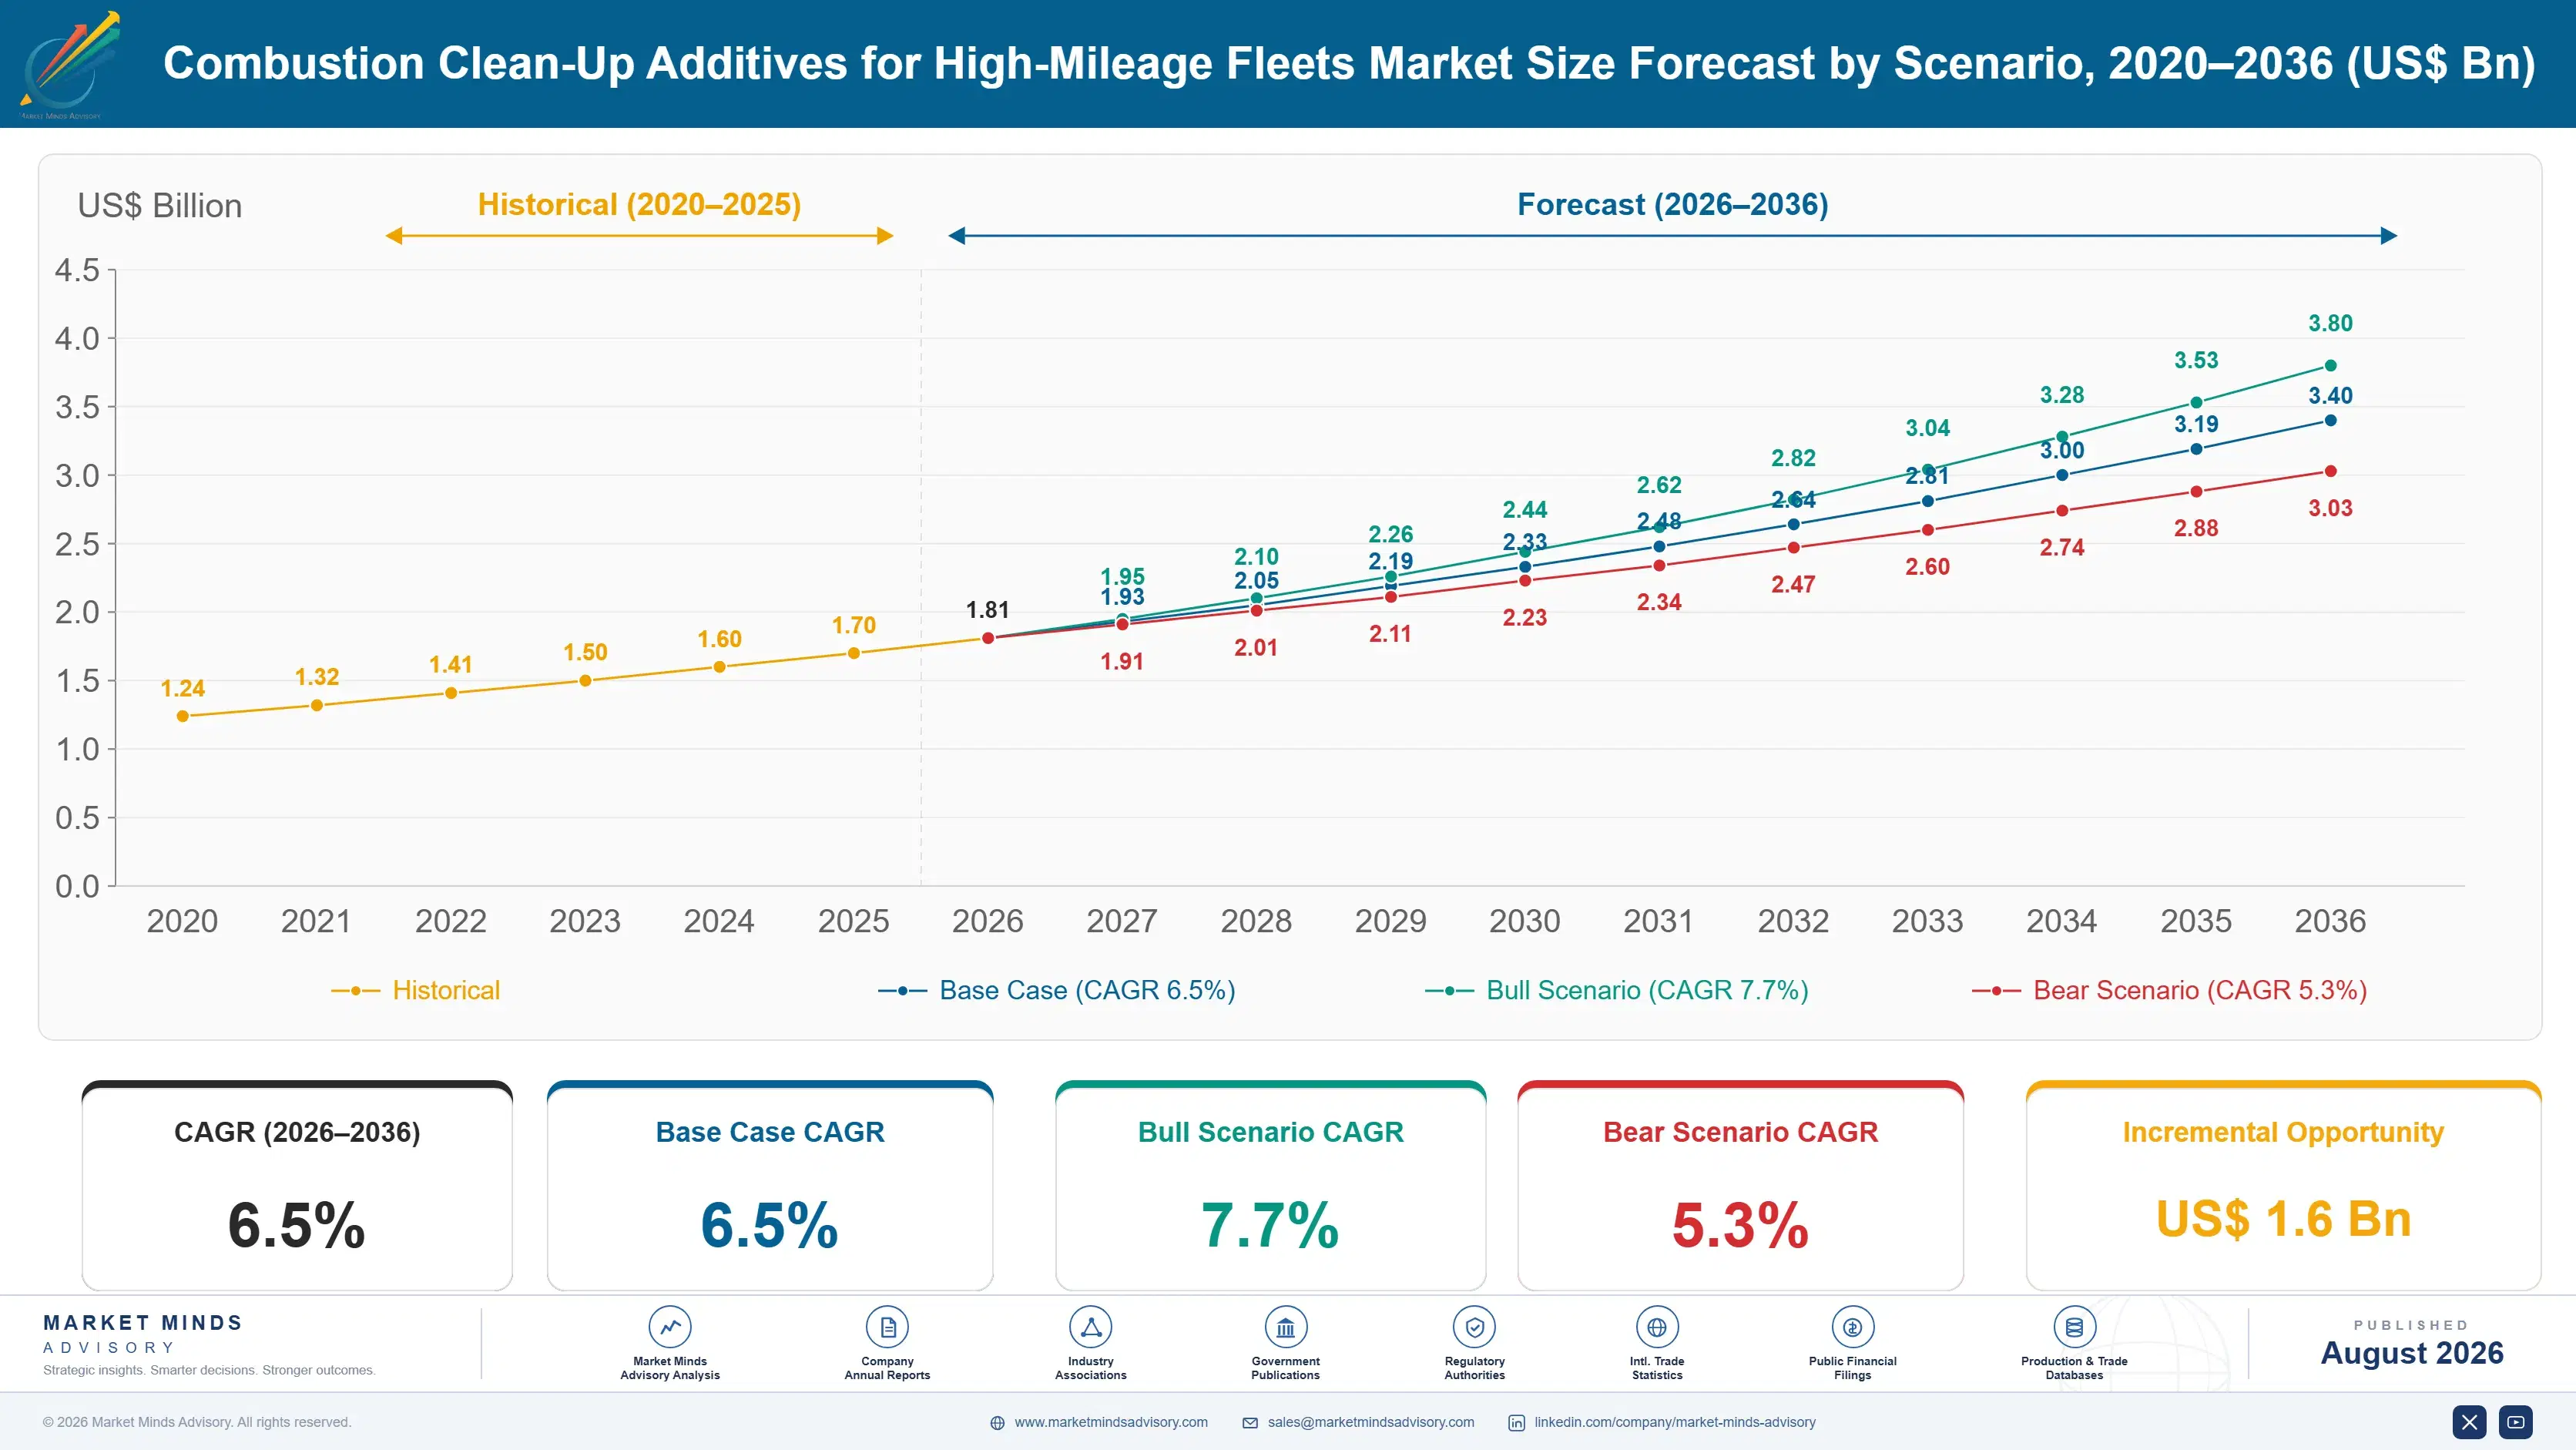The image size is (2576, 1450).
Task: Click the 2036 base data point 3.40
Action: tap(2331, 421)
